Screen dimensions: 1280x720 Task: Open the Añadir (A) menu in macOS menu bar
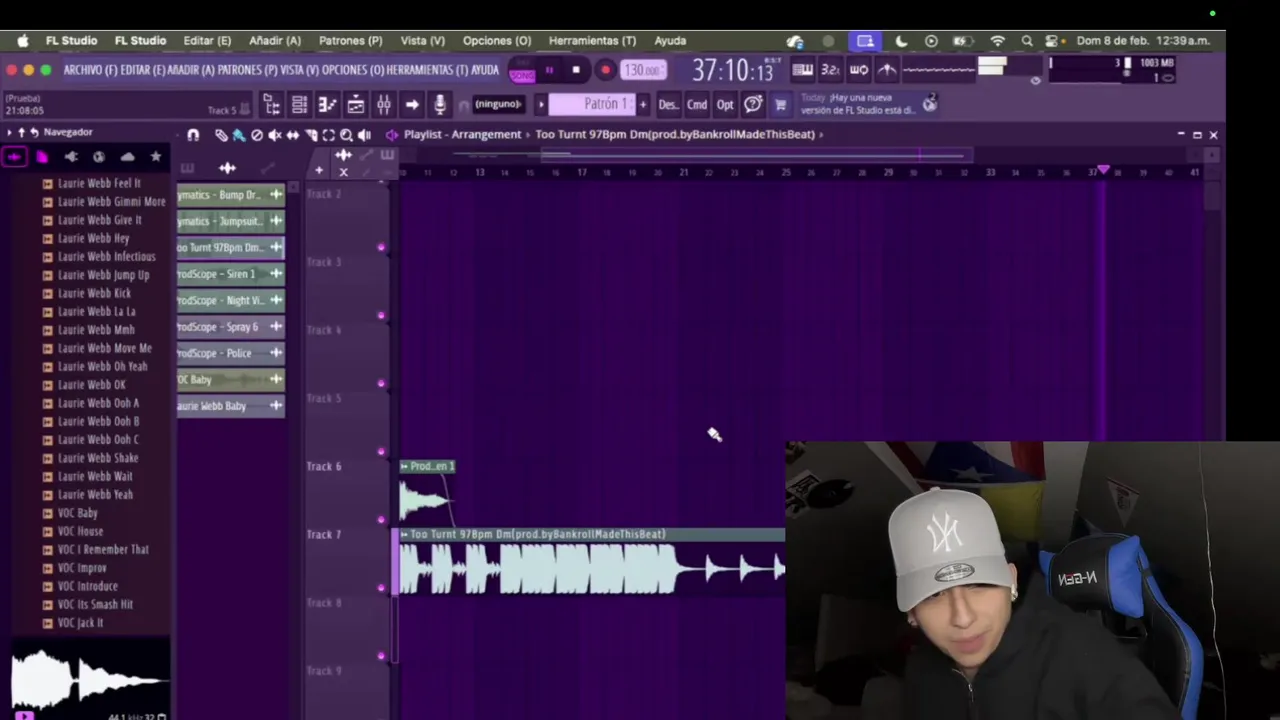275,41
